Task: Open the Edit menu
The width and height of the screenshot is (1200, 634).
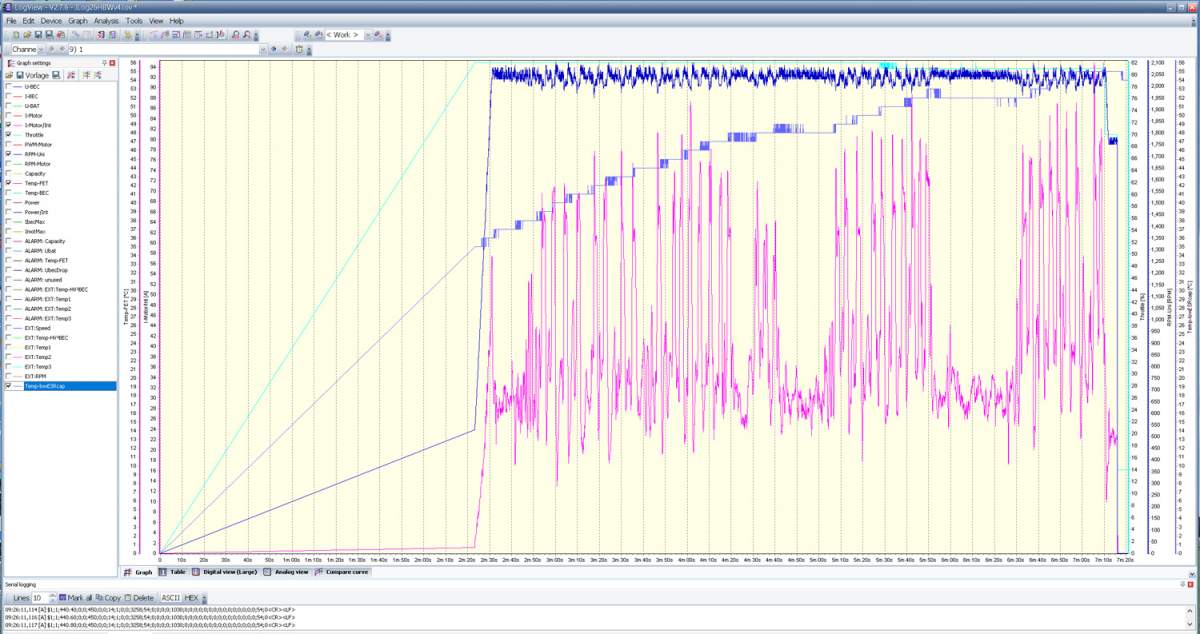Action: tap(28, 20)
